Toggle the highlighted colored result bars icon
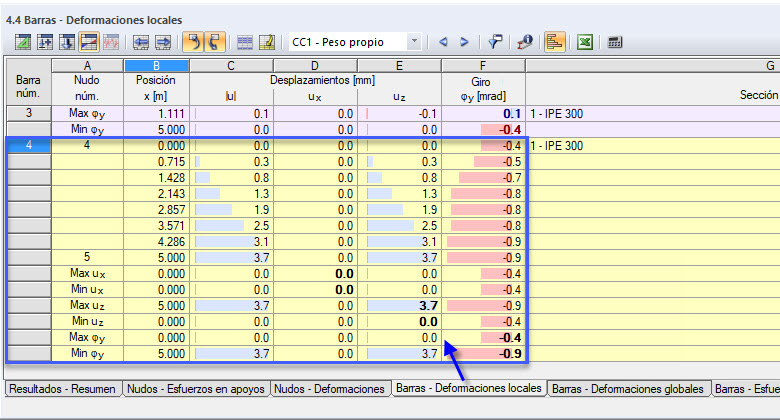Screen dimensions: 780x420 (x=555, y=42)
